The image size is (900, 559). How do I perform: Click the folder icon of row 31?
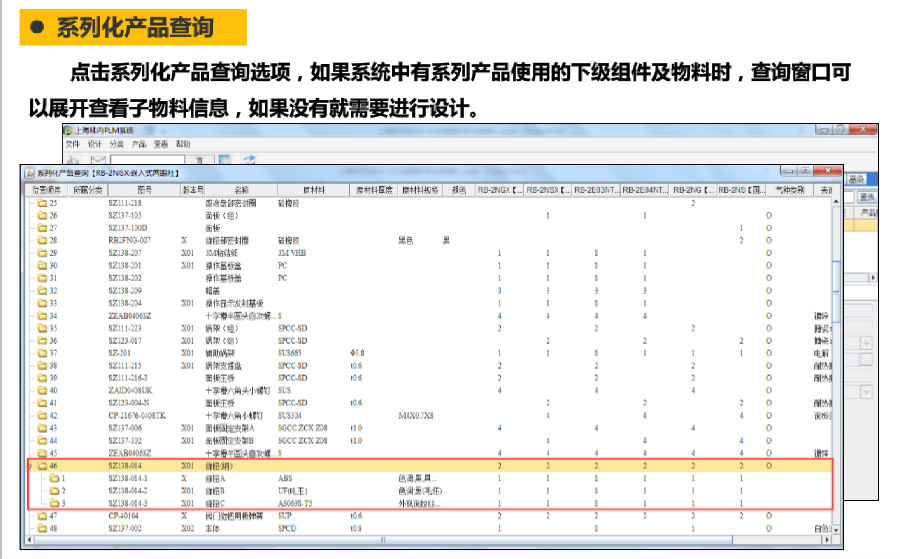pos(42,278)
